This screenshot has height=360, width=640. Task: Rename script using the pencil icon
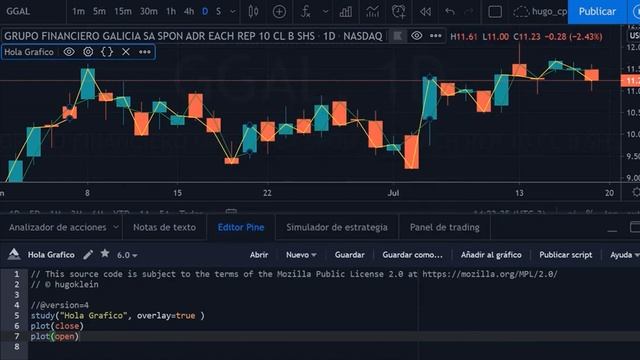click(88, 255)
